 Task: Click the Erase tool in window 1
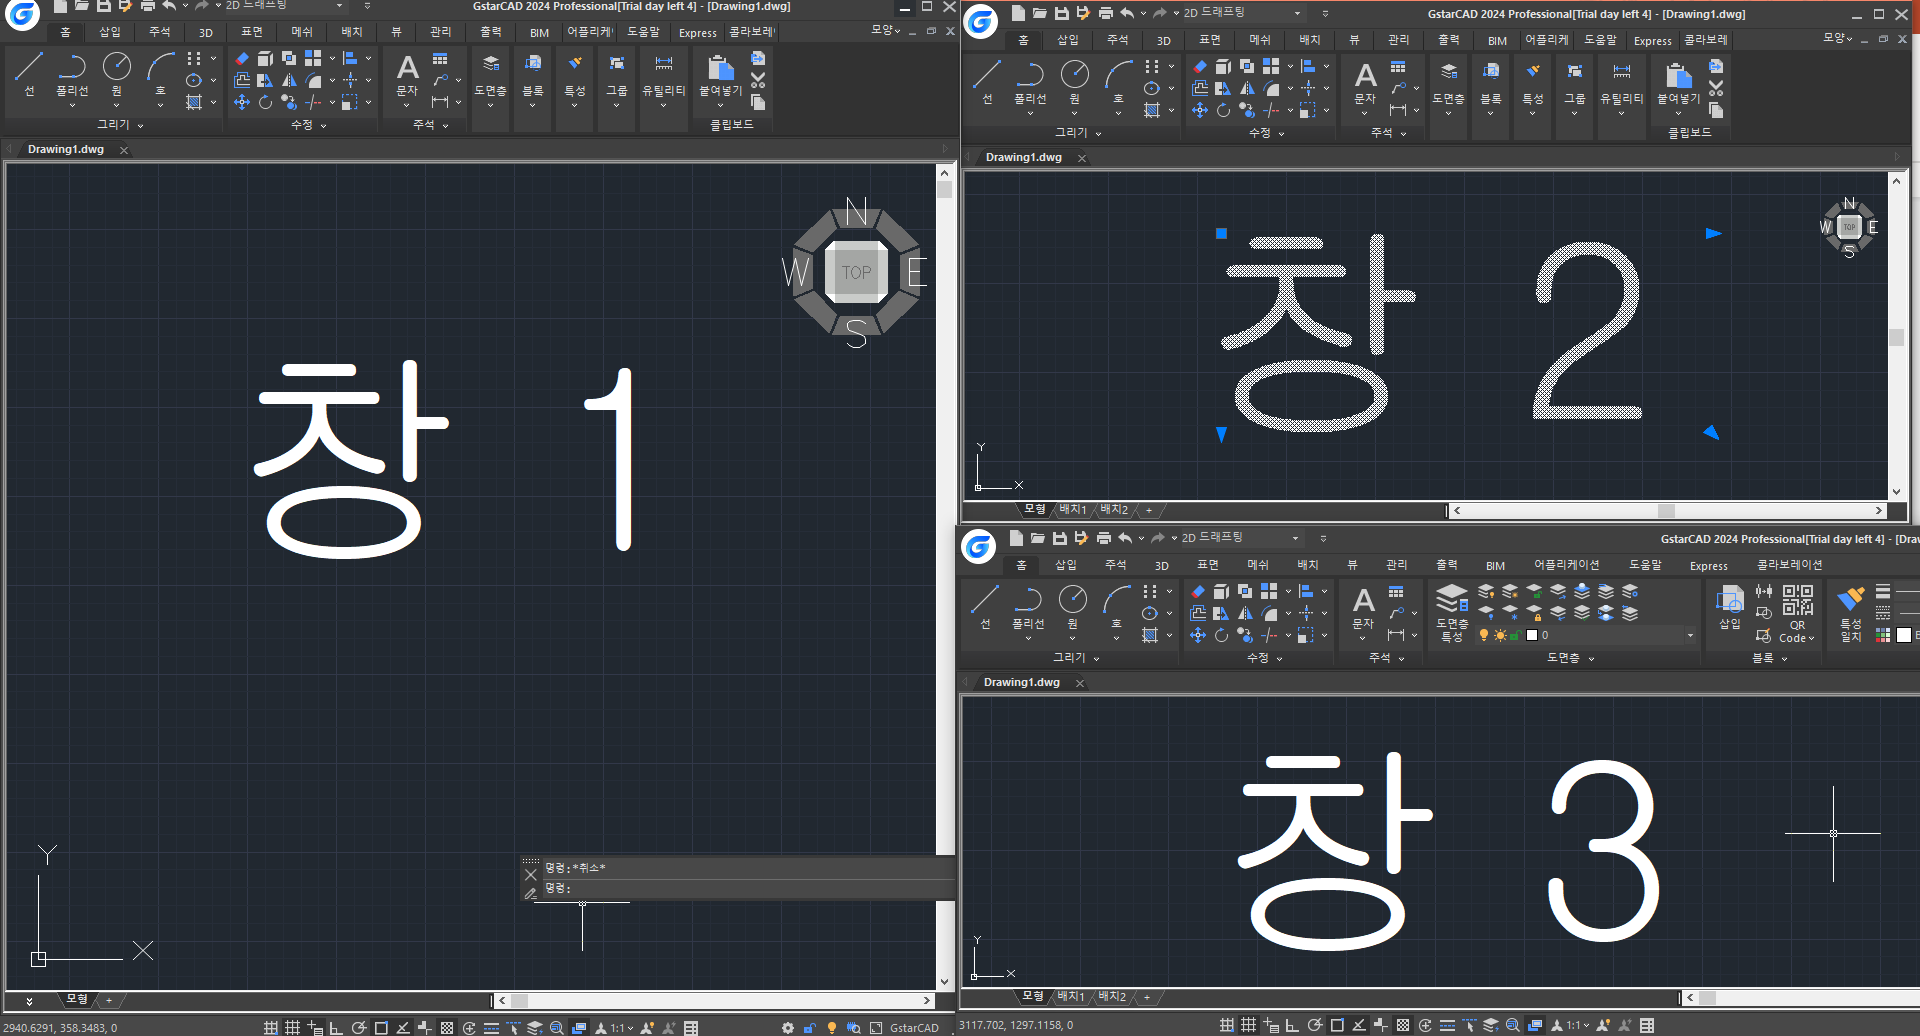click(x=242, y=58)
